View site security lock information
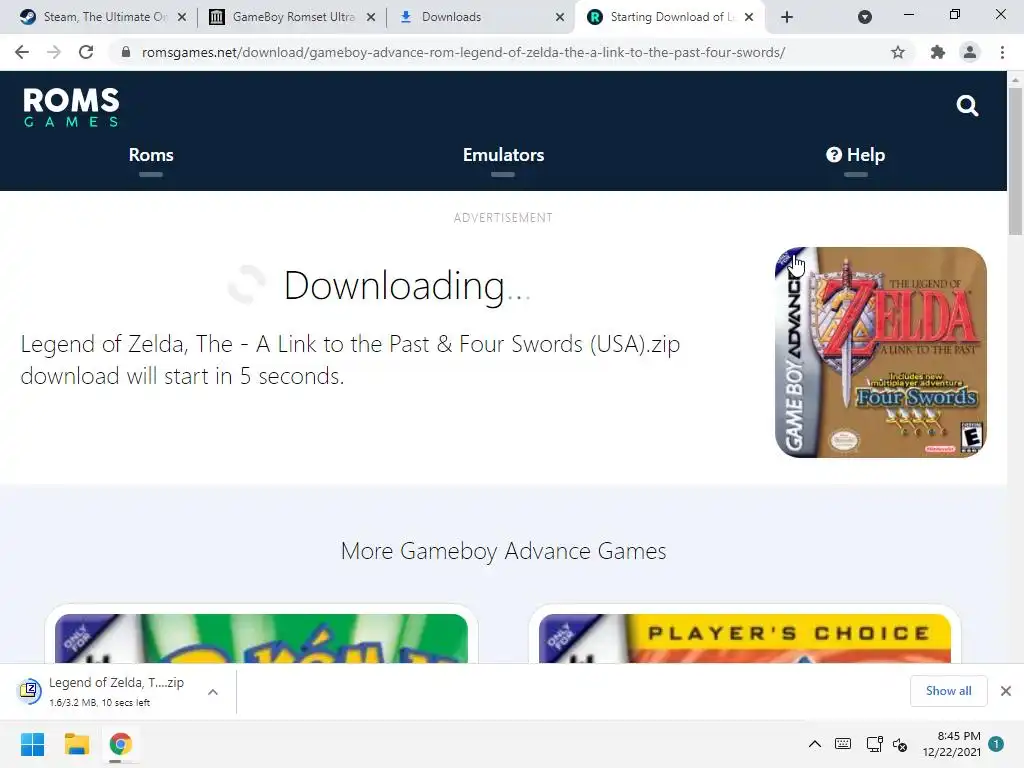Image resolution: width=1024 pixels, height=768 pixels. (126, 52)
